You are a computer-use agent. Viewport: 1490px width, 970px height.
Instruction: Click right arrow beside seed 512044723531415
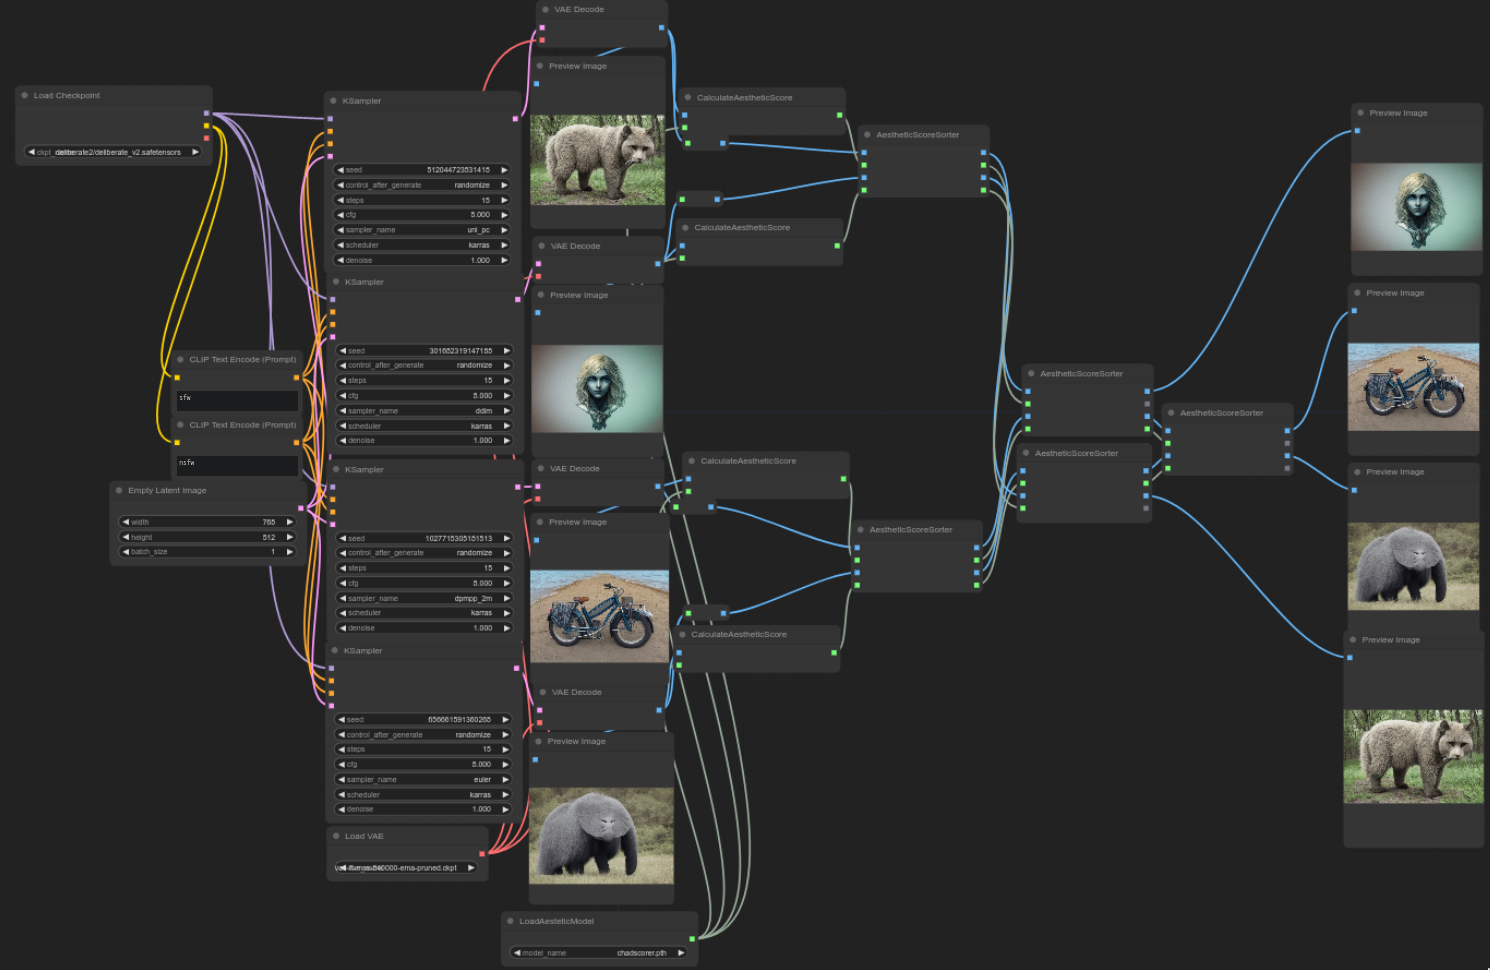[x=504, y=170]
